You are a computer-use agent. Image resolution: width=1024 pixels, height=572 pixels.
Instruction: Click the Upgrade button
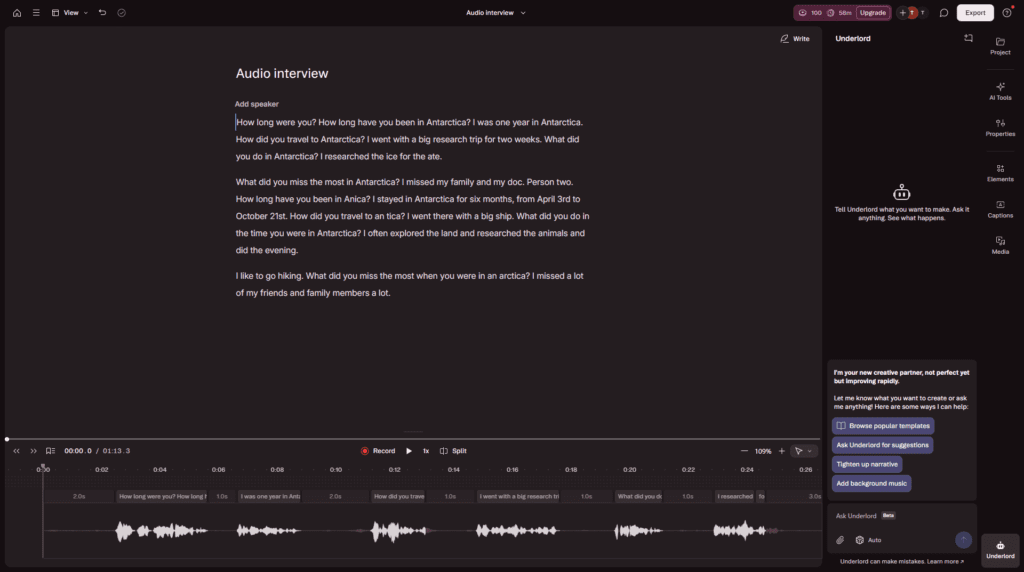872,12
